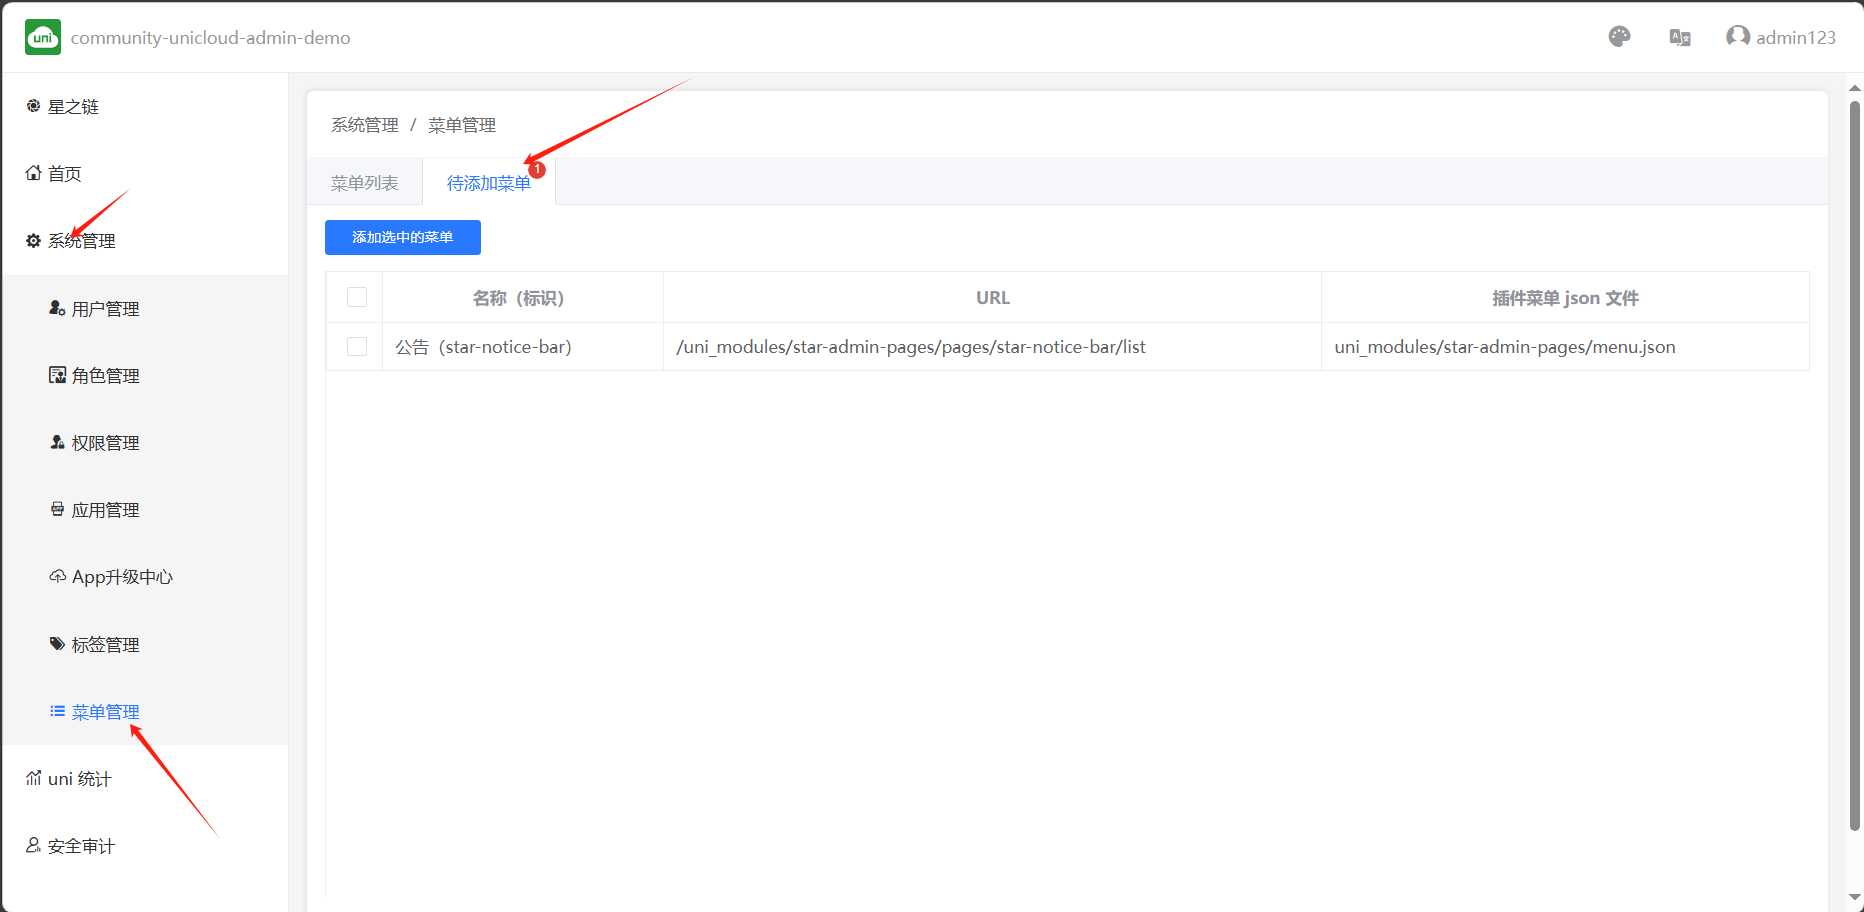Open 用户管理 in the sidebar
The height and width of the screenshot is (912, 1864).
click(x=105, y=309)
